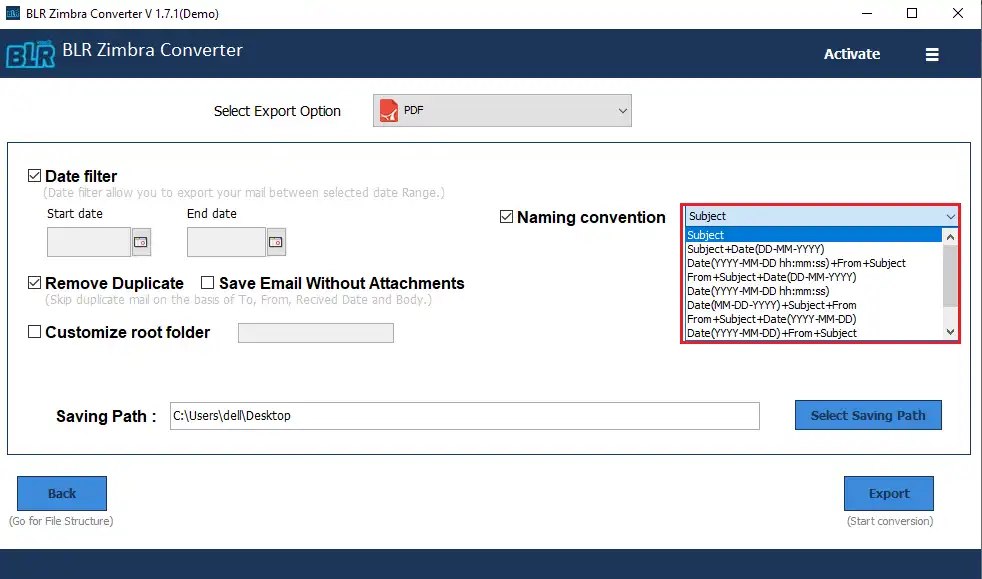982x579 pixels.
Task: Uncheck Remove Duplicate
Action: (34, 283)
